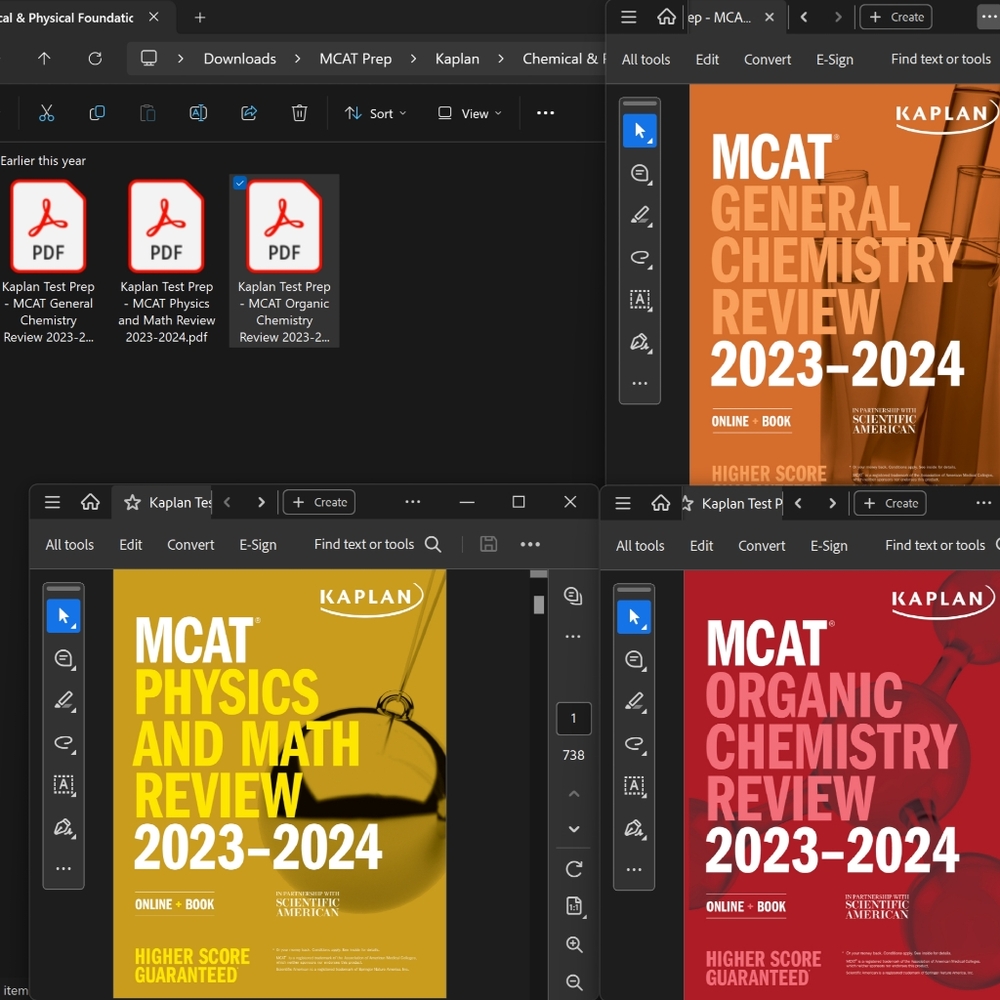Viewport: 1000px width, 1000px height.
Task: Open Edit menu in Physics window
Action: [131, 545]
